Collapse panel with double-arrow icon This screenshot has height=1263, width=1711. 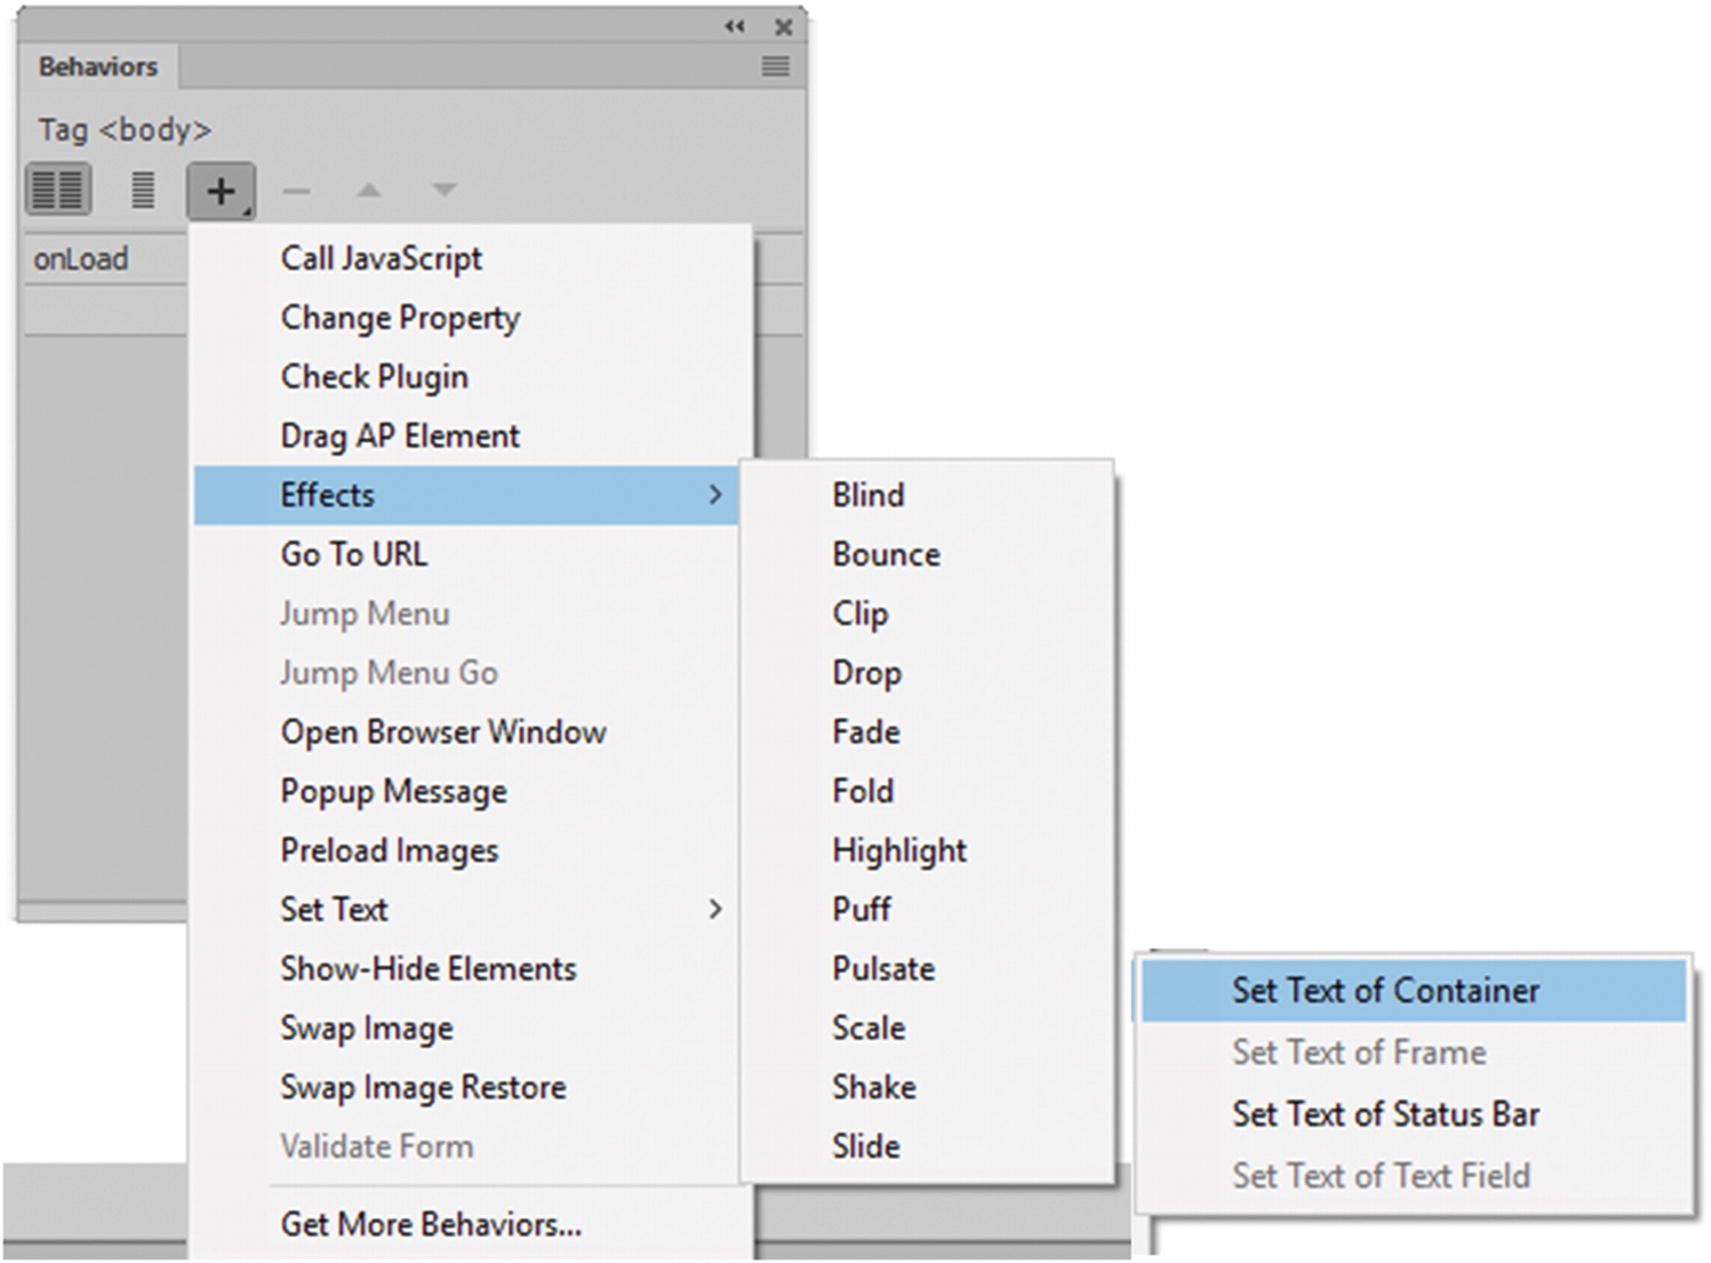click(x=735, y=27)
